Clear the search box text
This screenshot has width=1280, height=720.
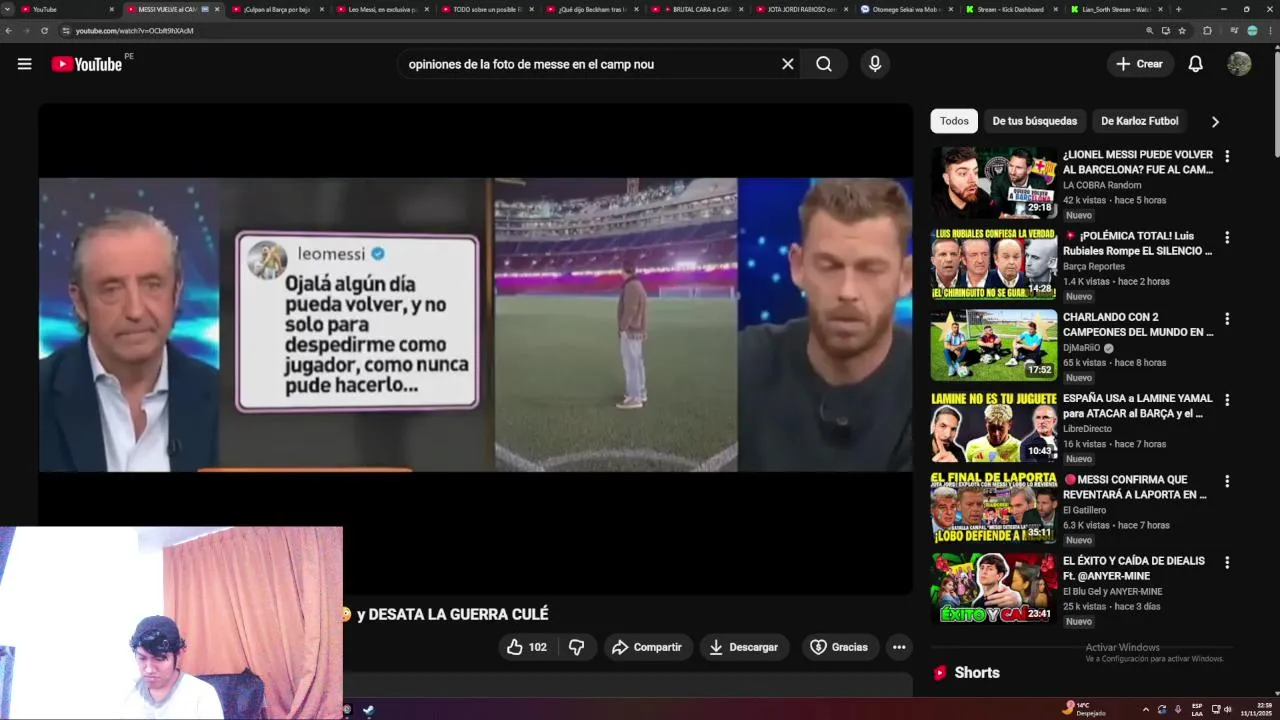click(788, 64)
